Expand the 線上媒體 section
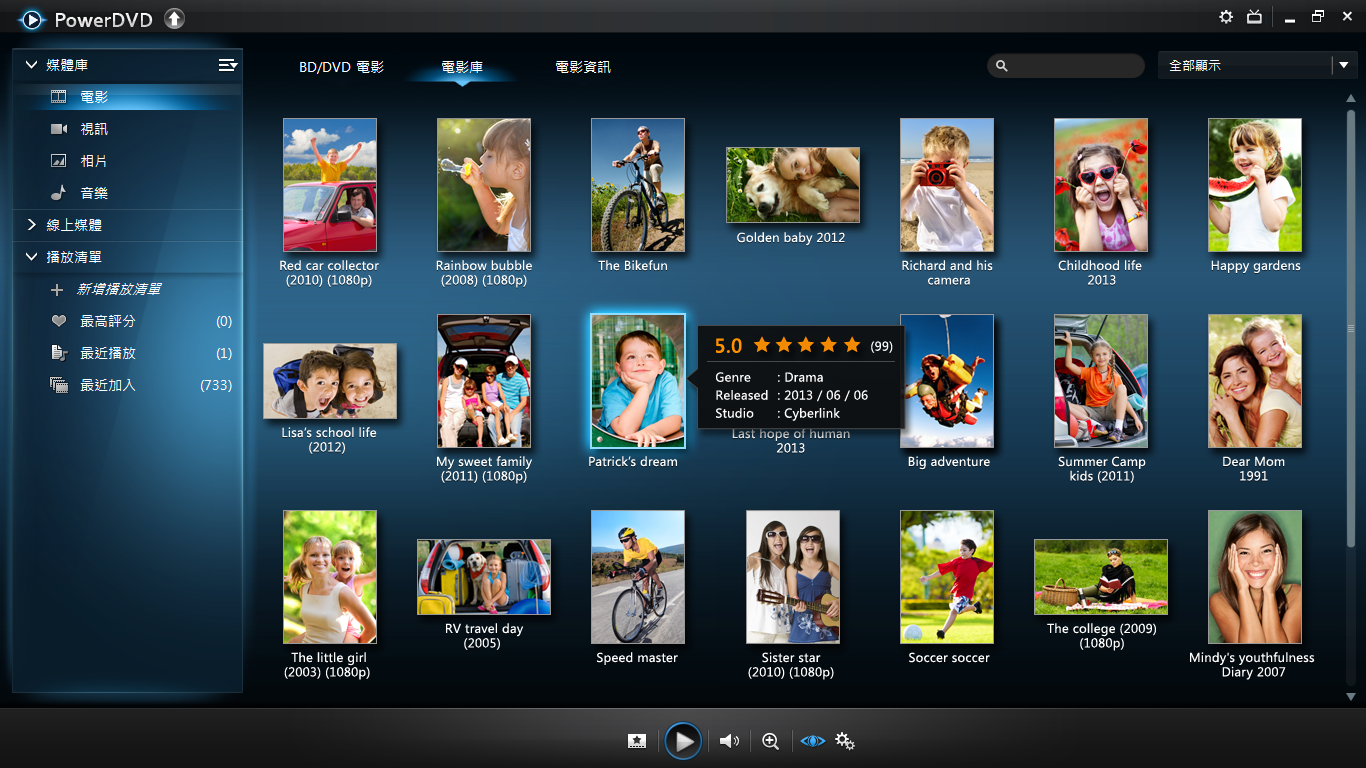Viewport: 1366px width, 768px height. coord(31,225)
